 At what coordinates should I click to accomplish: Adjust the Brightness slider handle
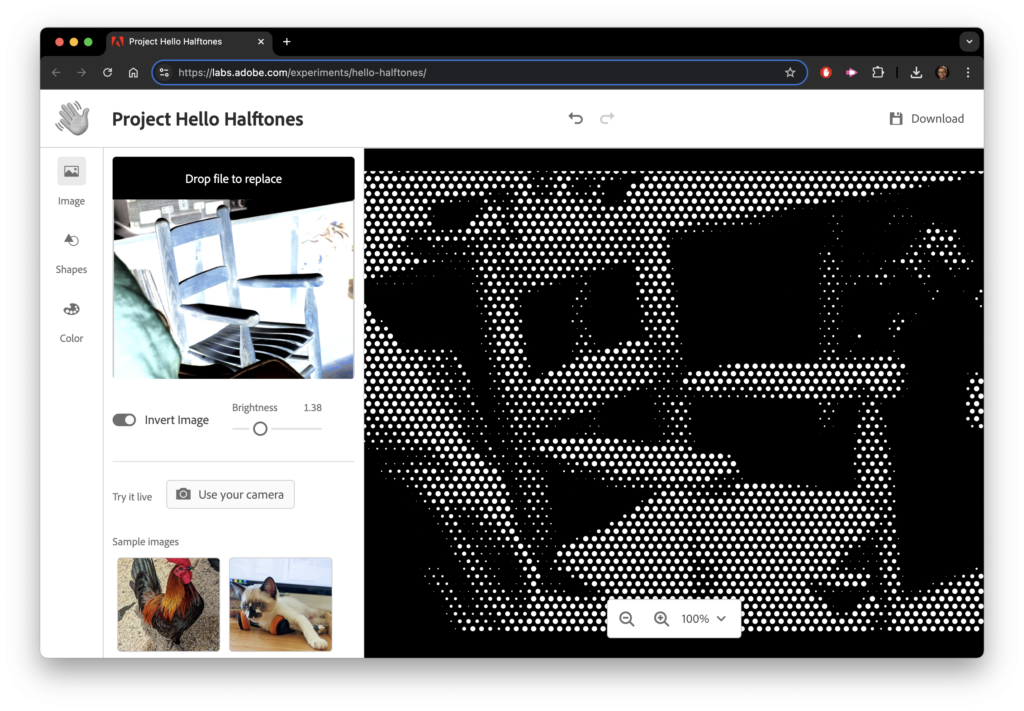(260, 428)
